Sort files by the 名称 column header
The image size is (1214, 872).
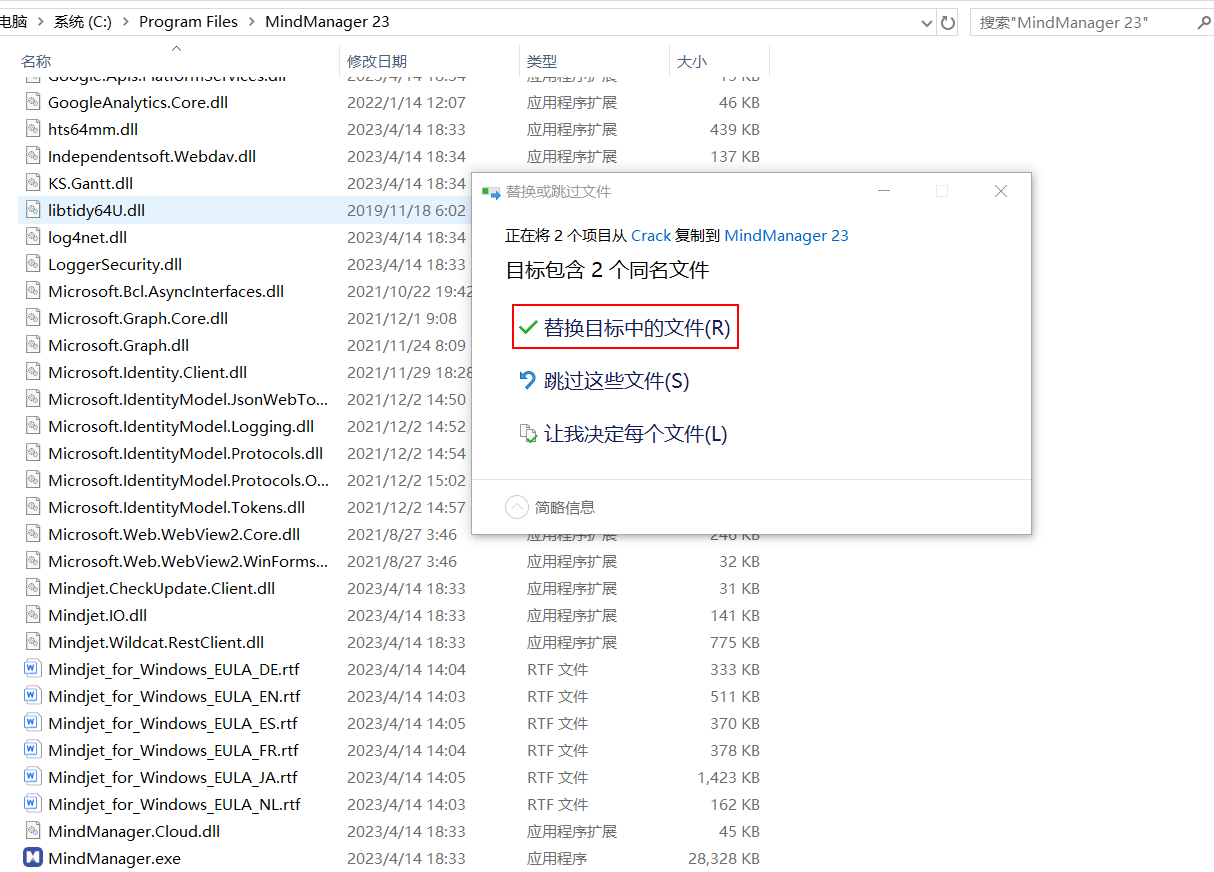point(36,62)
